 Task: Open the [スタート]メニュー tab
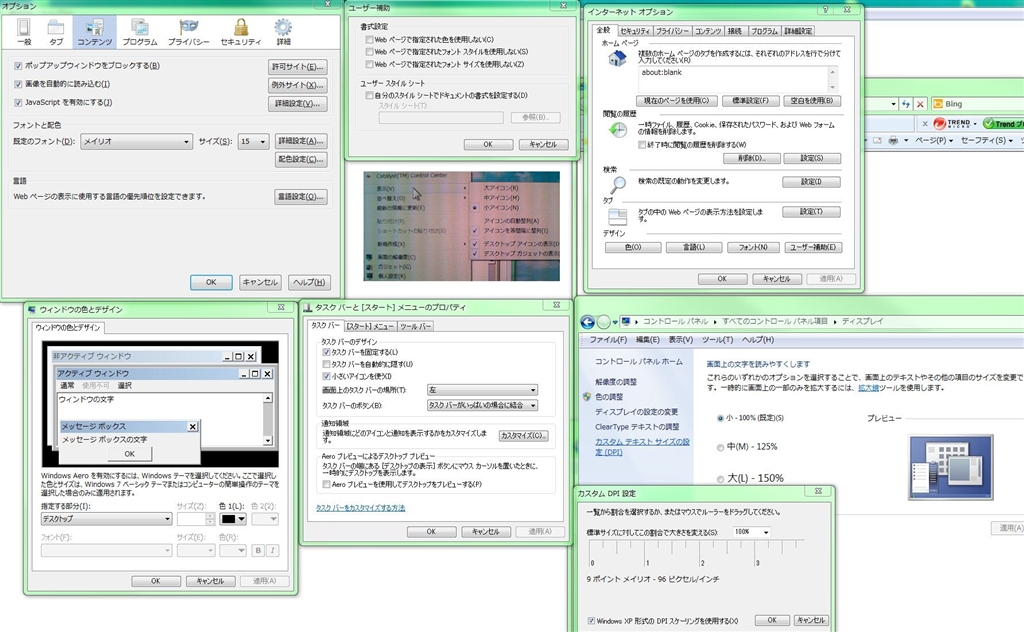click(370, 326)
